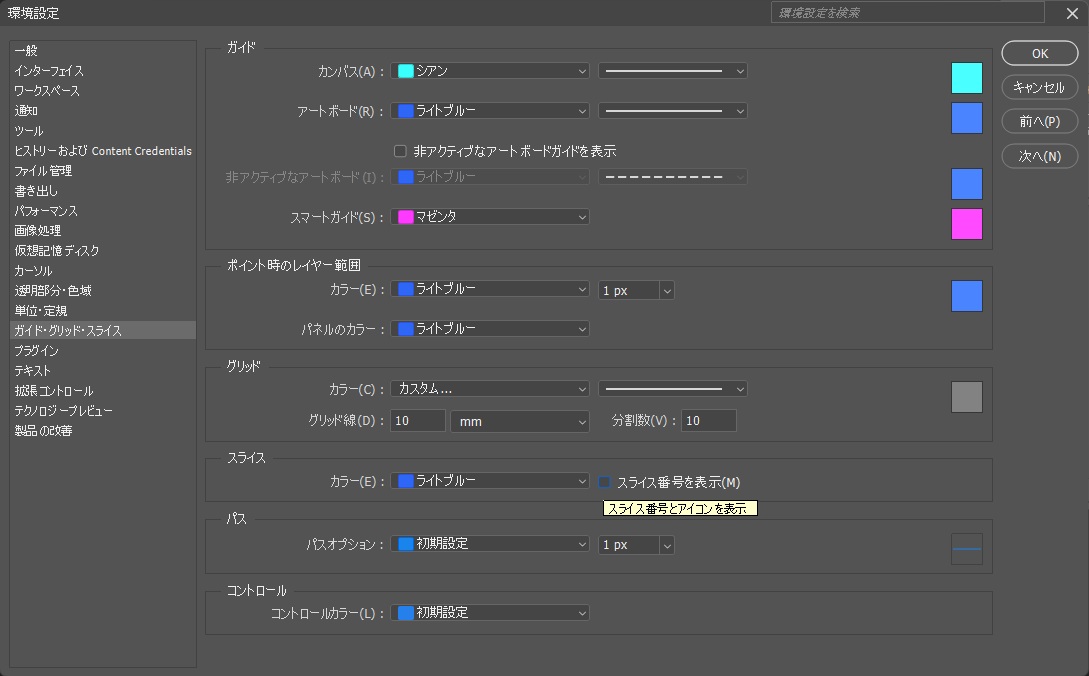Viewport: 1089px width, 676px height.
Task: Open グリッド カラー dropdown set to カスタム
Action: coord(490,389)
